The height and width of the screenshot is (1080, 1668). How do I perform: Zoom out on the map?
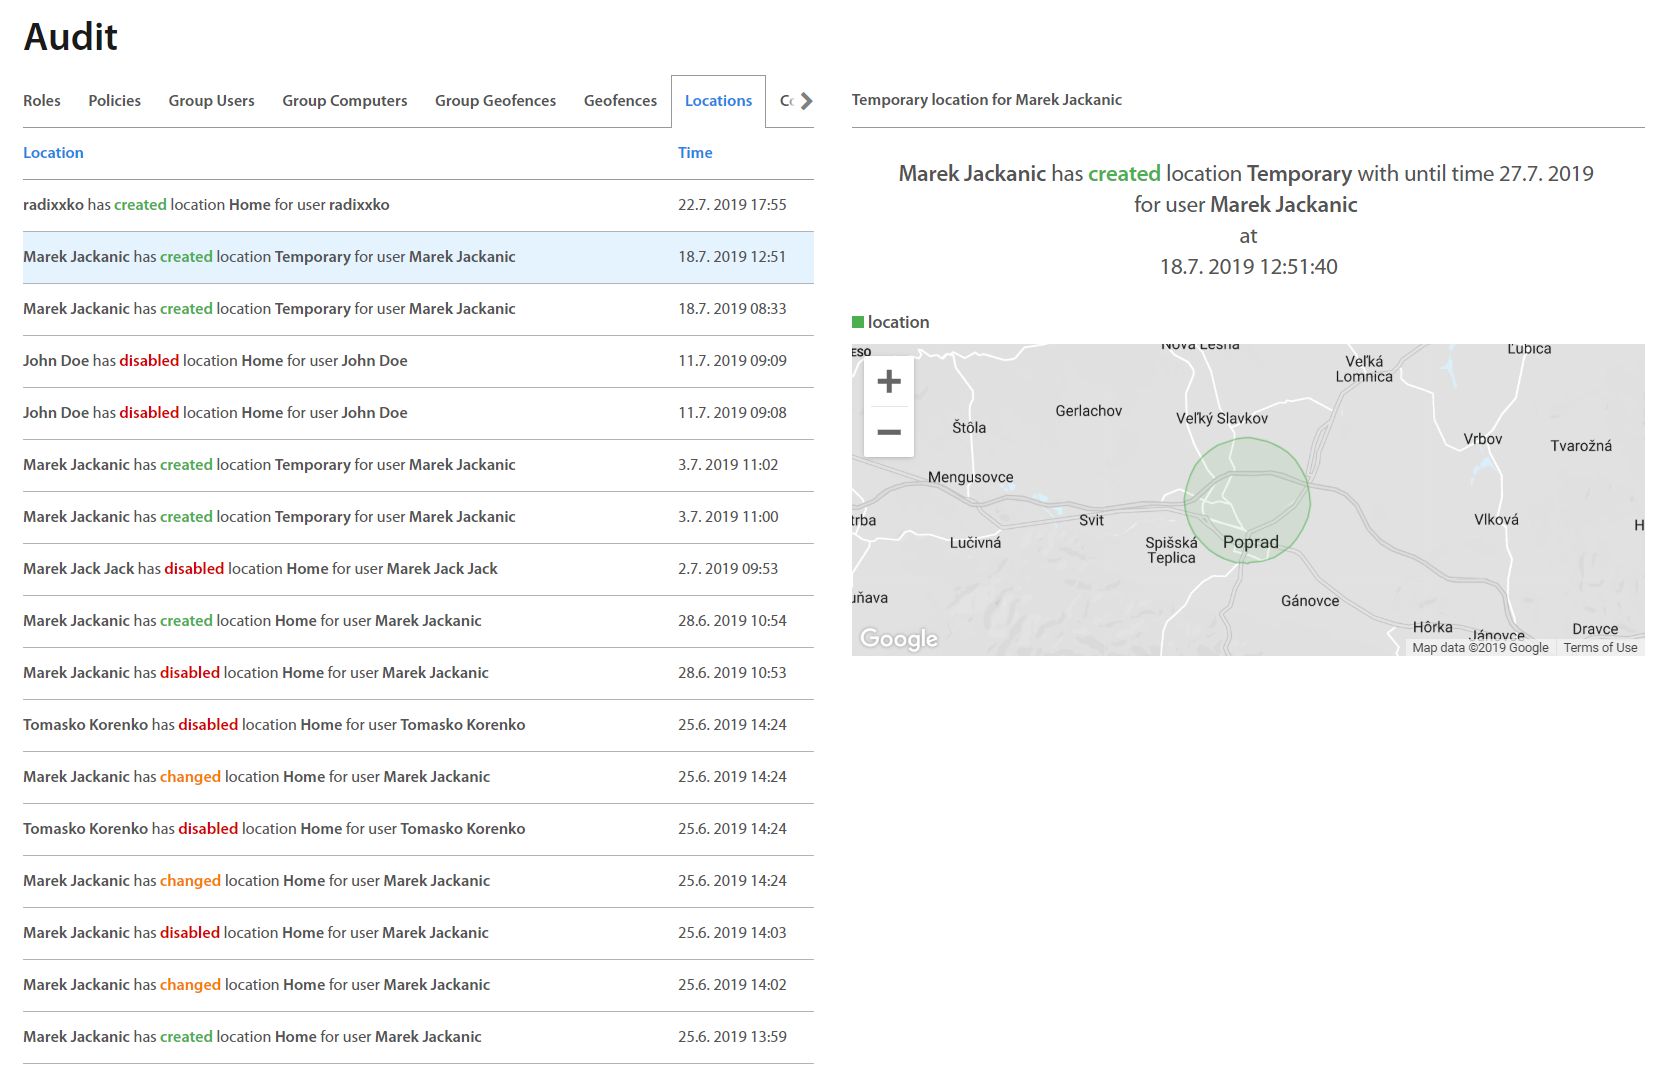[x=889, y=432]
